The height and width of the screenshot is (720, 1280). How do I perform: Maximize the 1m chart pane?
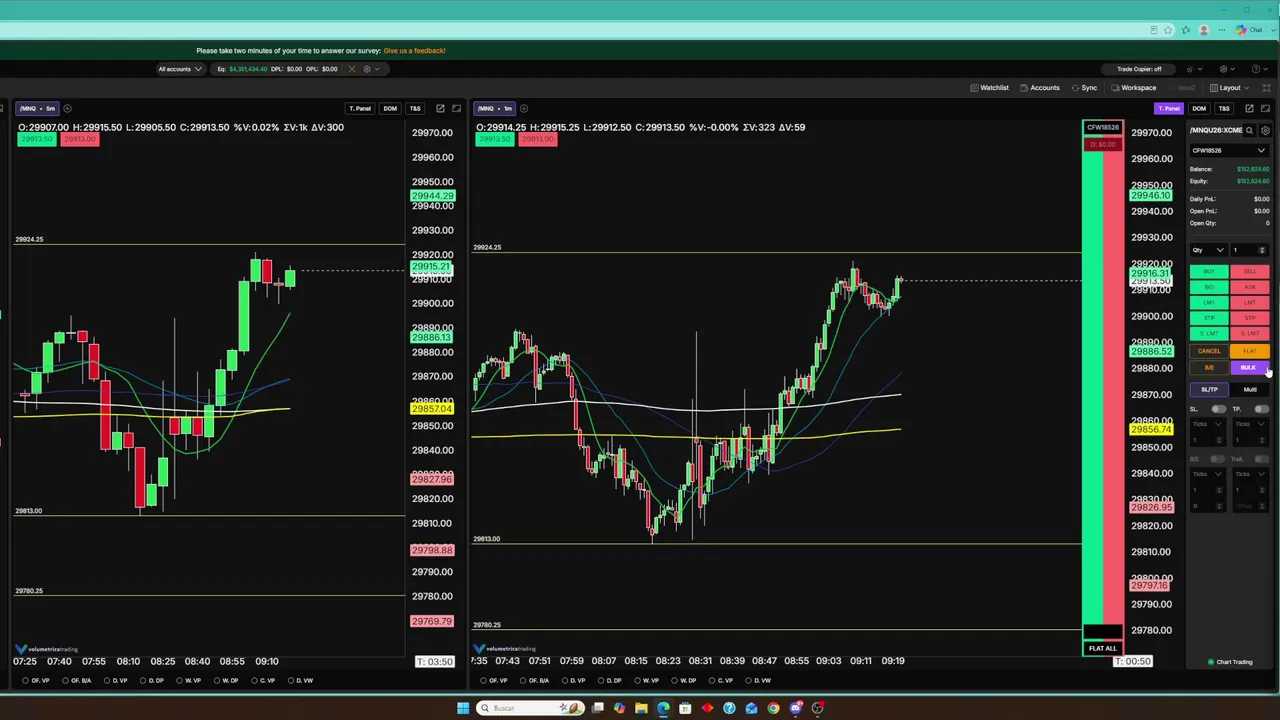(1265, 108)
